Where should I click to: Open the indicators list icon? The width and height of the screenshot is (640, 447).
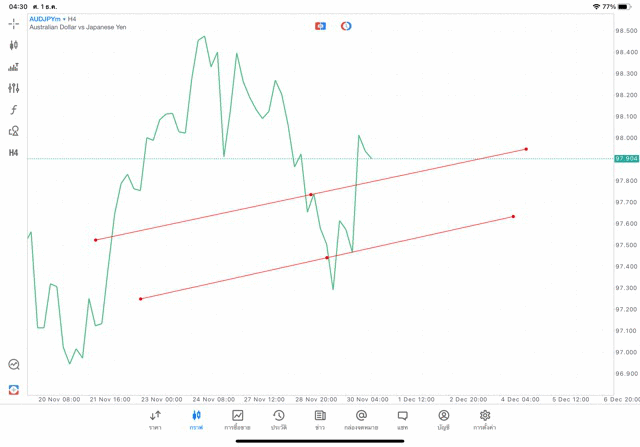tap(14, 67)
